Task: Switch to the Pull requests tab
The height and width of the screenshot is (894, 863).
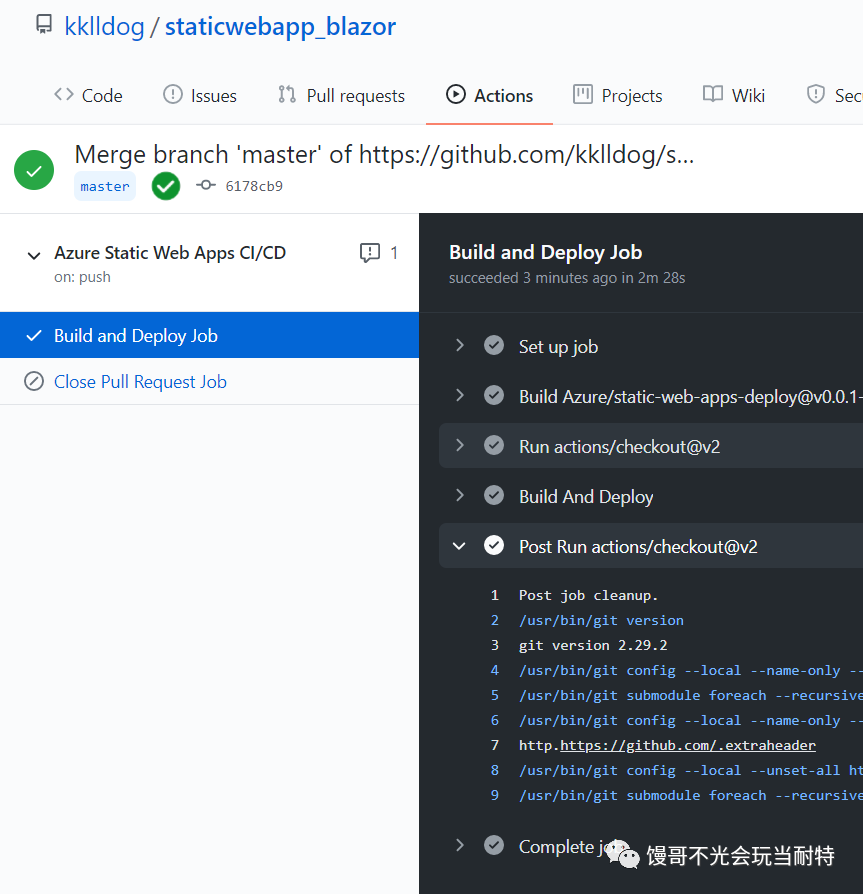Action: pyautogui.click(x=341, y=95)
